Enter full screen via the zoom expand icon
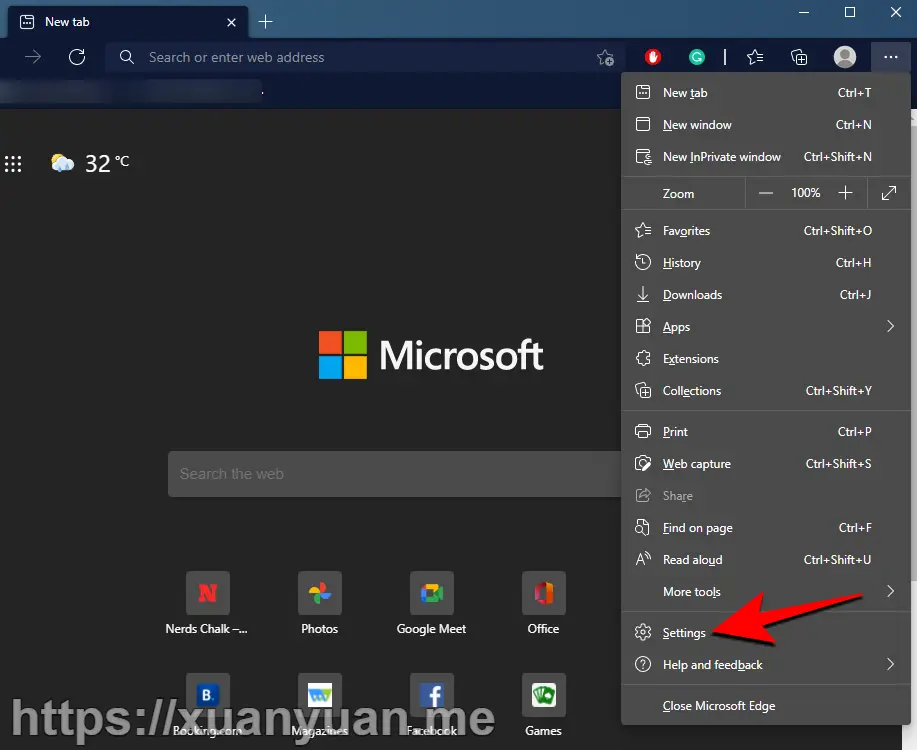Viewport: 917px width, 750px height. (889, 192)
